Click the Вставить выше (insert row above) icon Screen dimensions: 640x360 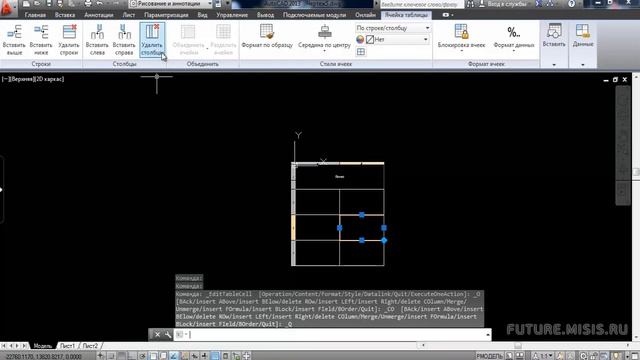(14, 32)
